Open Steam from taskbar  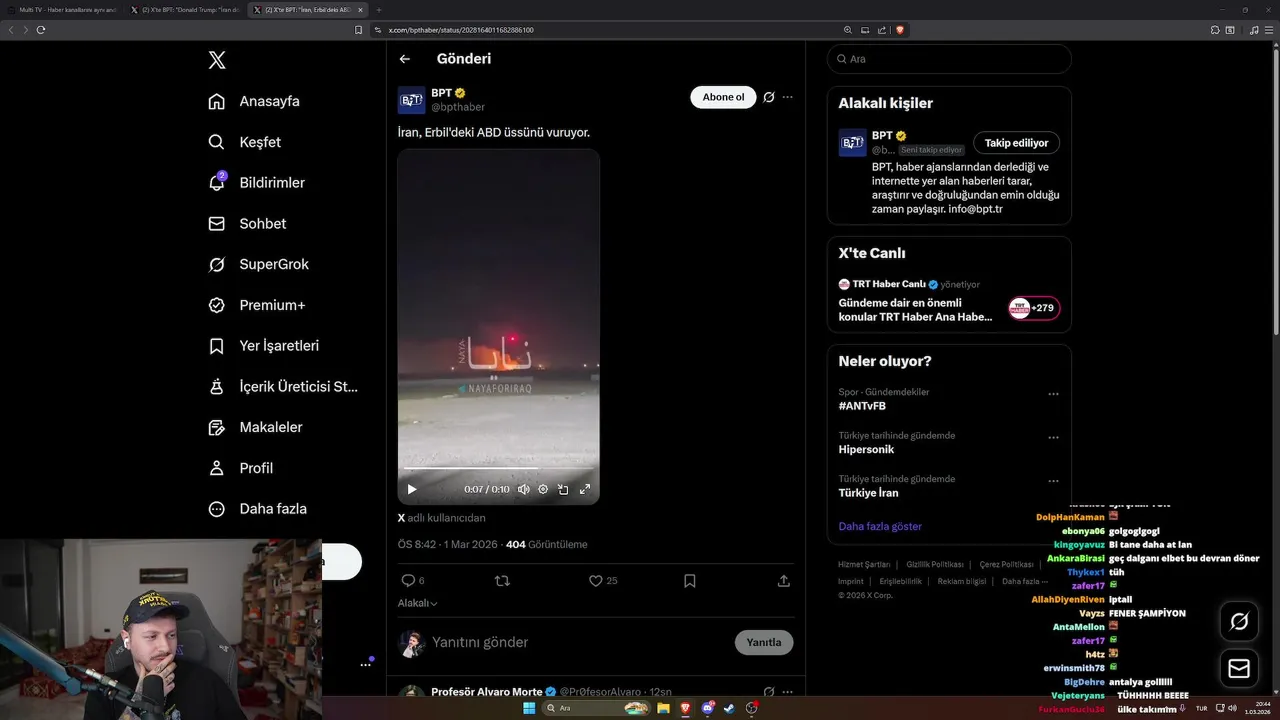tap(729, 708)
